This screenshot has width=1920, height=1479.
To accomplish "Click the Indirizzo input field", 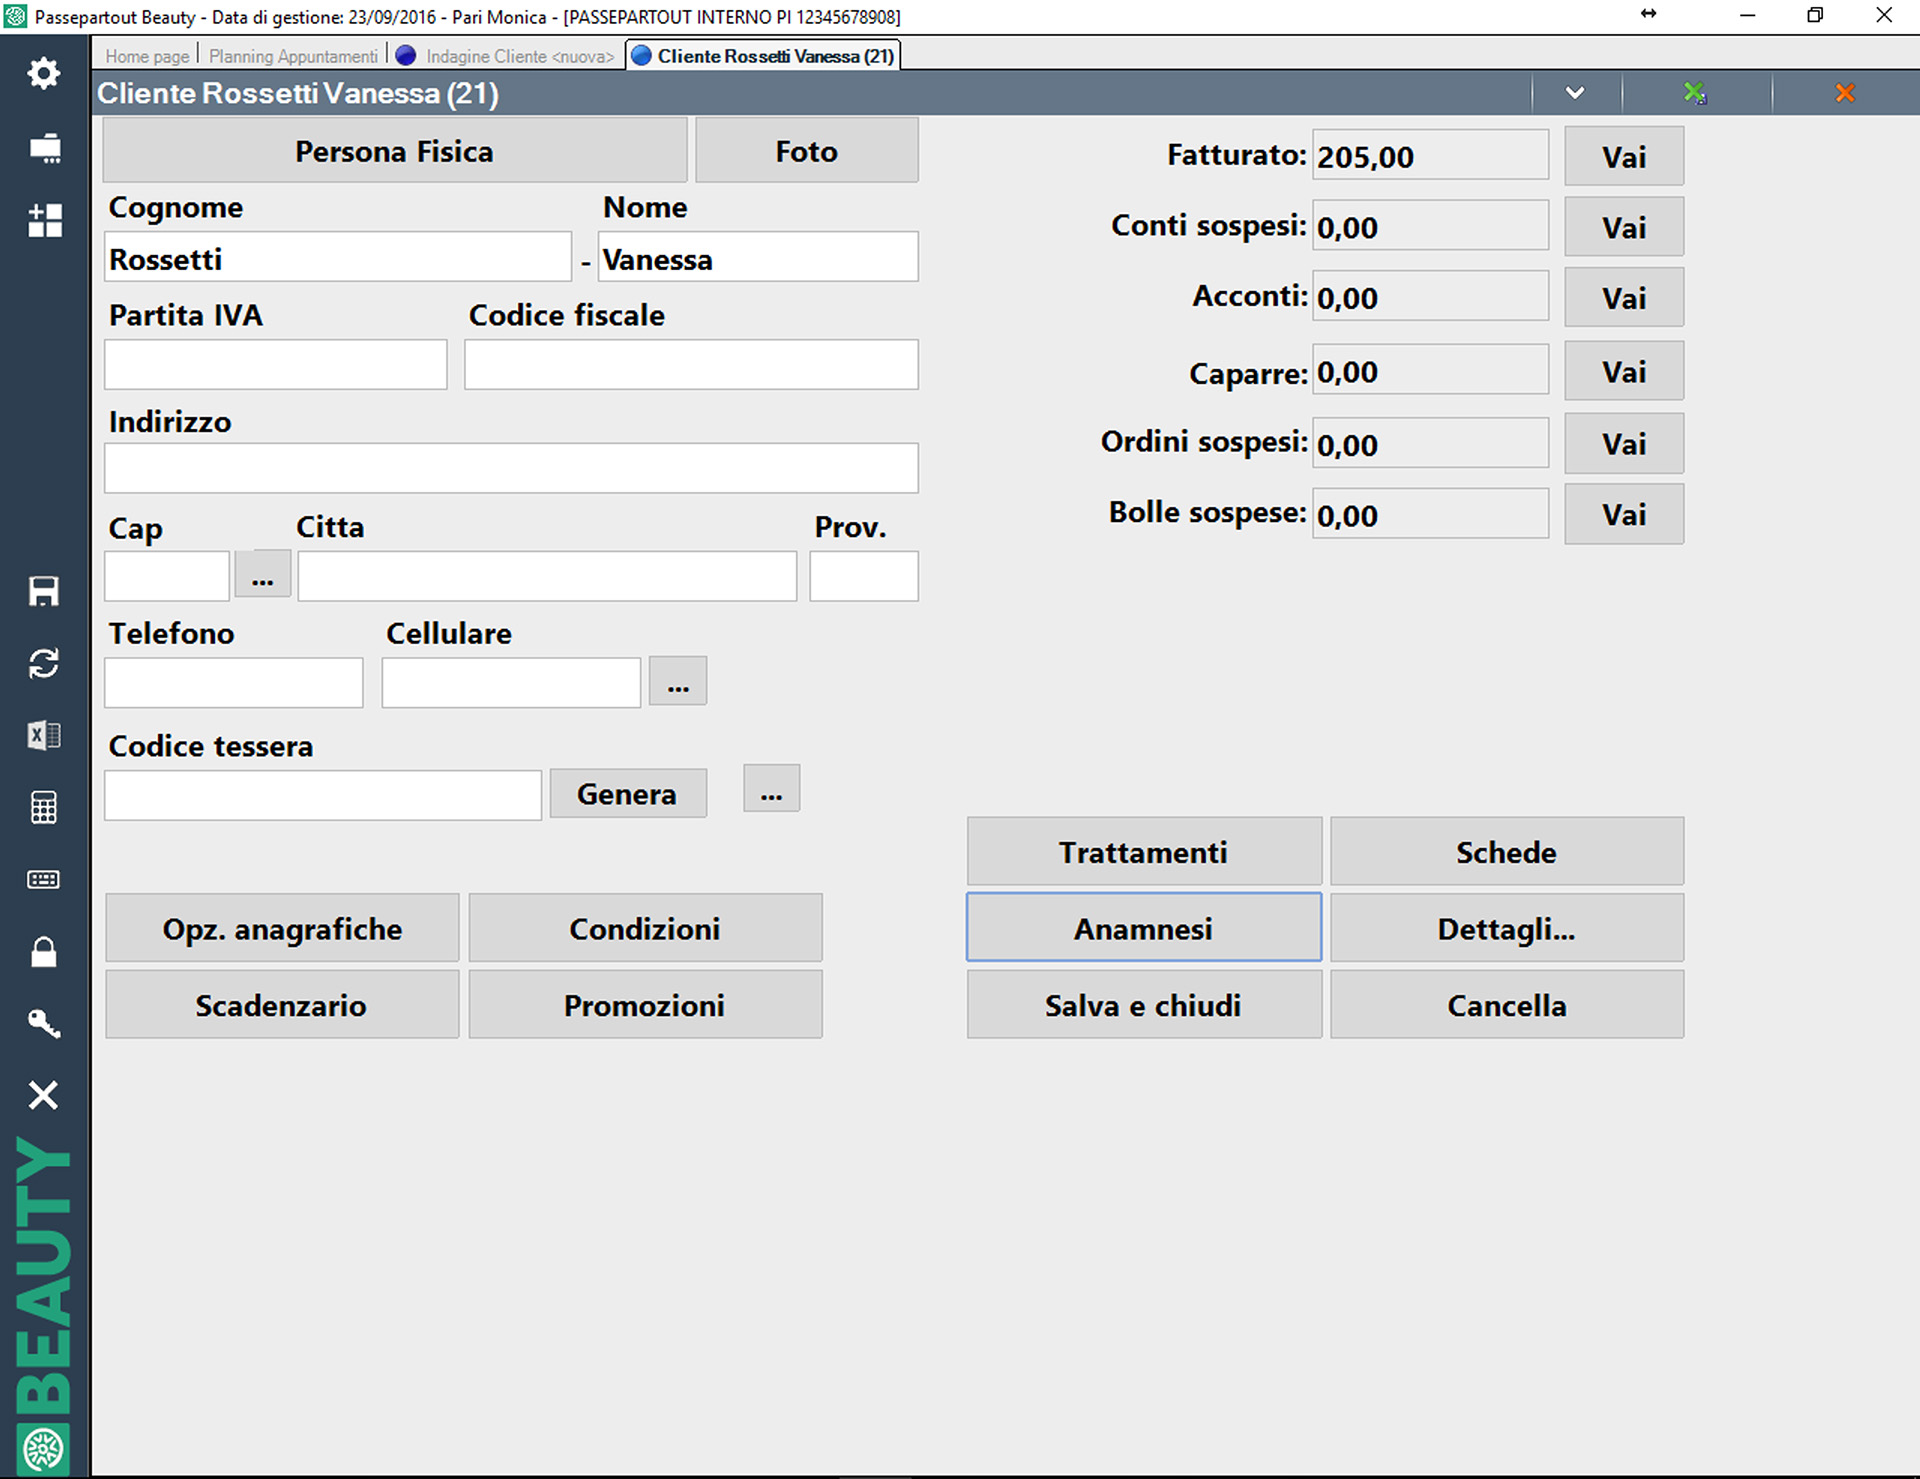I will click(x=511, y=468).
